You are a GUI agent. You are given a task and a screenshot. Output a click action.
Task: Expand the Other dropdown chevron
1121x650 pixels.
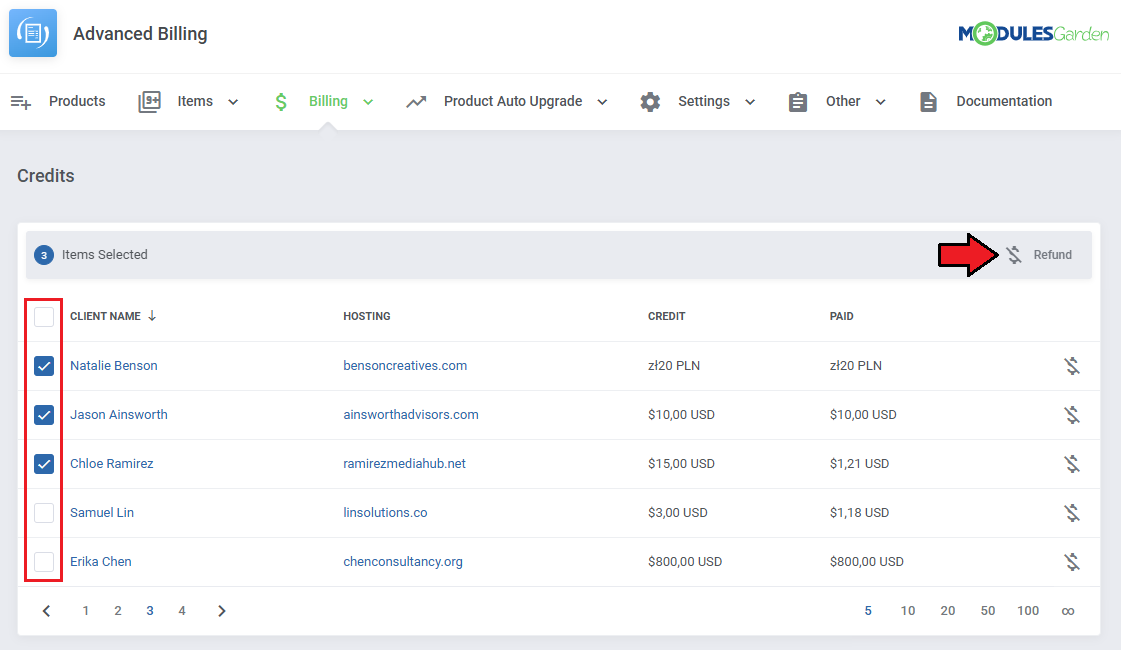tap(881, 102)
